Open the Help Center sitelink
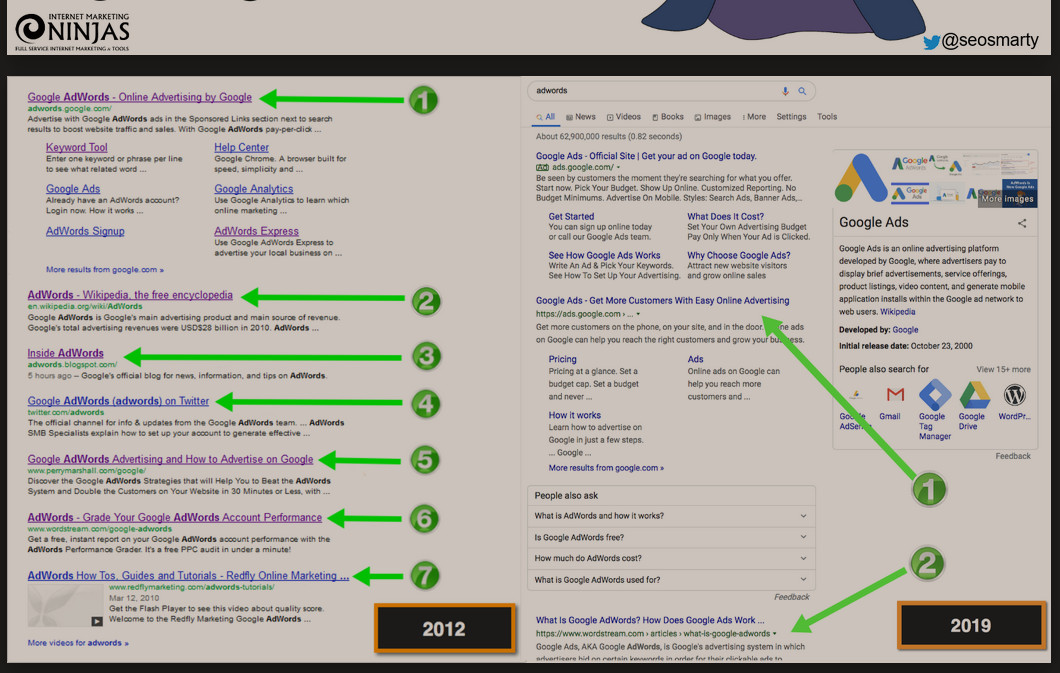 point(241,147)
